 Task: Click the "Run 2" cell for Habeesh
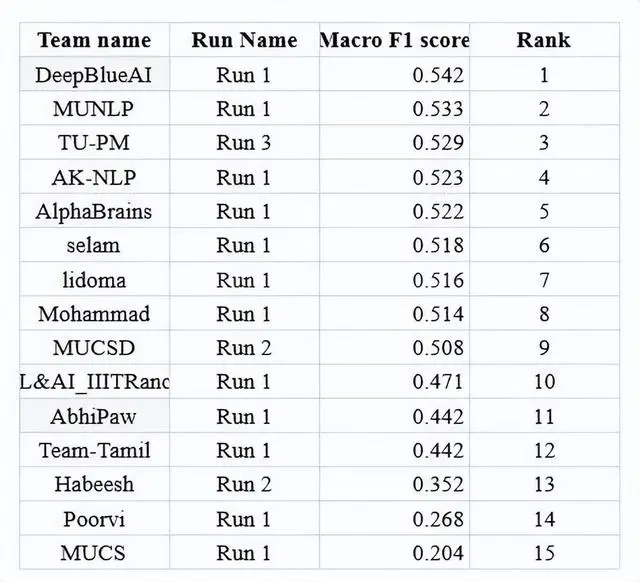click(x=244, y=485)
